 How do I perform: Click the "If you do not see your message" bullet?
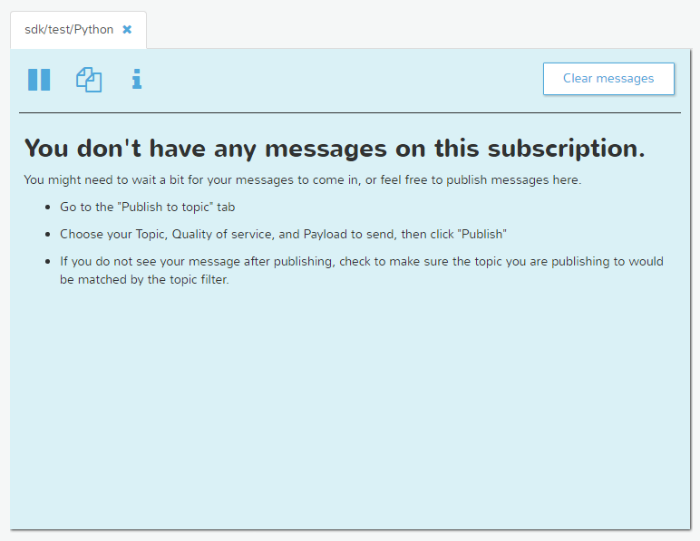362,270
